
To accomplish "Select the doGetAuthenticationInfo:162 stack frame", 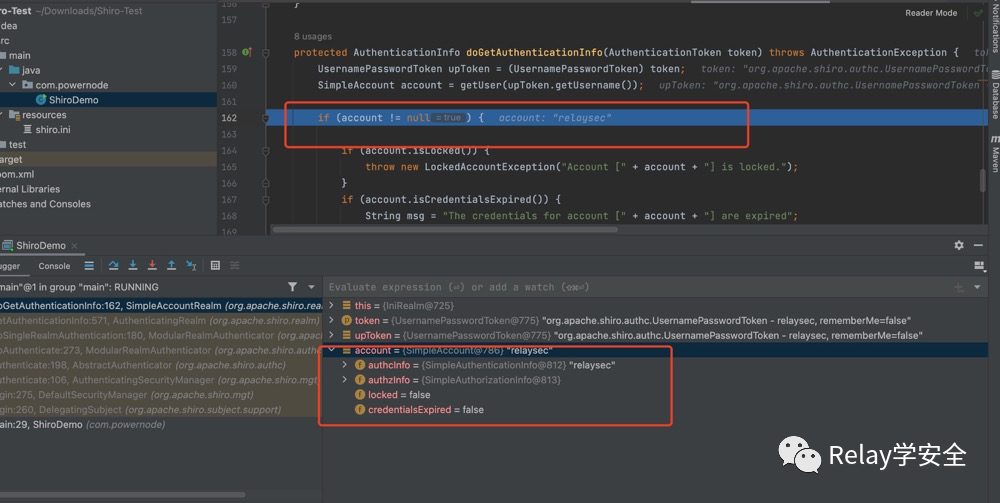I will pyautogui.click(x=161, y=306).
